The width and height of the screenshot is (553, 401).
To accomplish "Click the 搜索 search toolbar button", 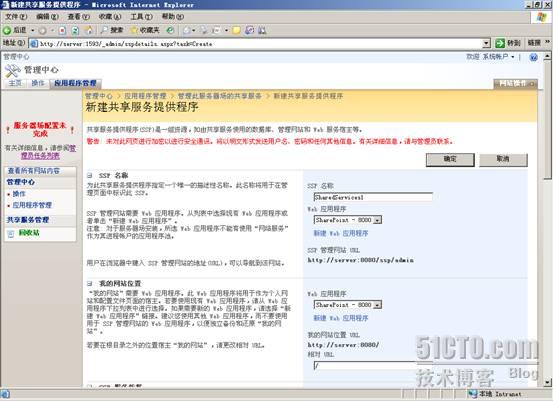I will (x=111, y=30).
